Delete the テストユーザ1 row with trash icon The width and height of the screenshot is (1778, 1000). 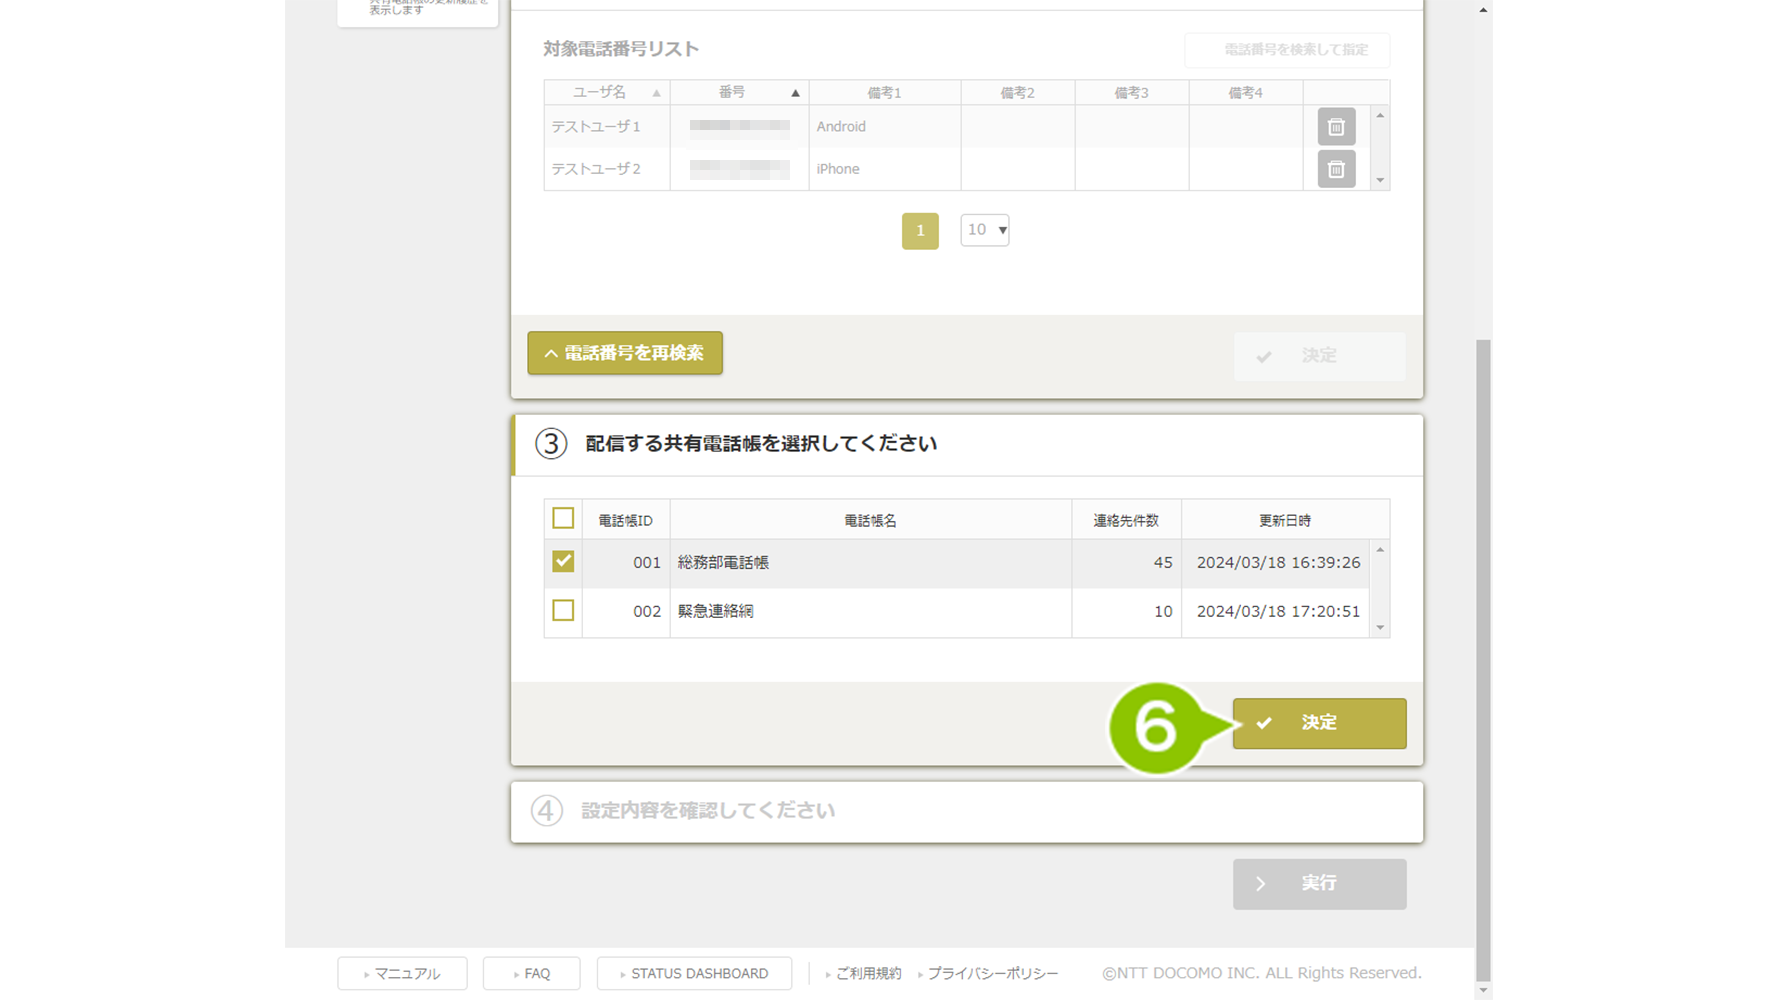1335,127
